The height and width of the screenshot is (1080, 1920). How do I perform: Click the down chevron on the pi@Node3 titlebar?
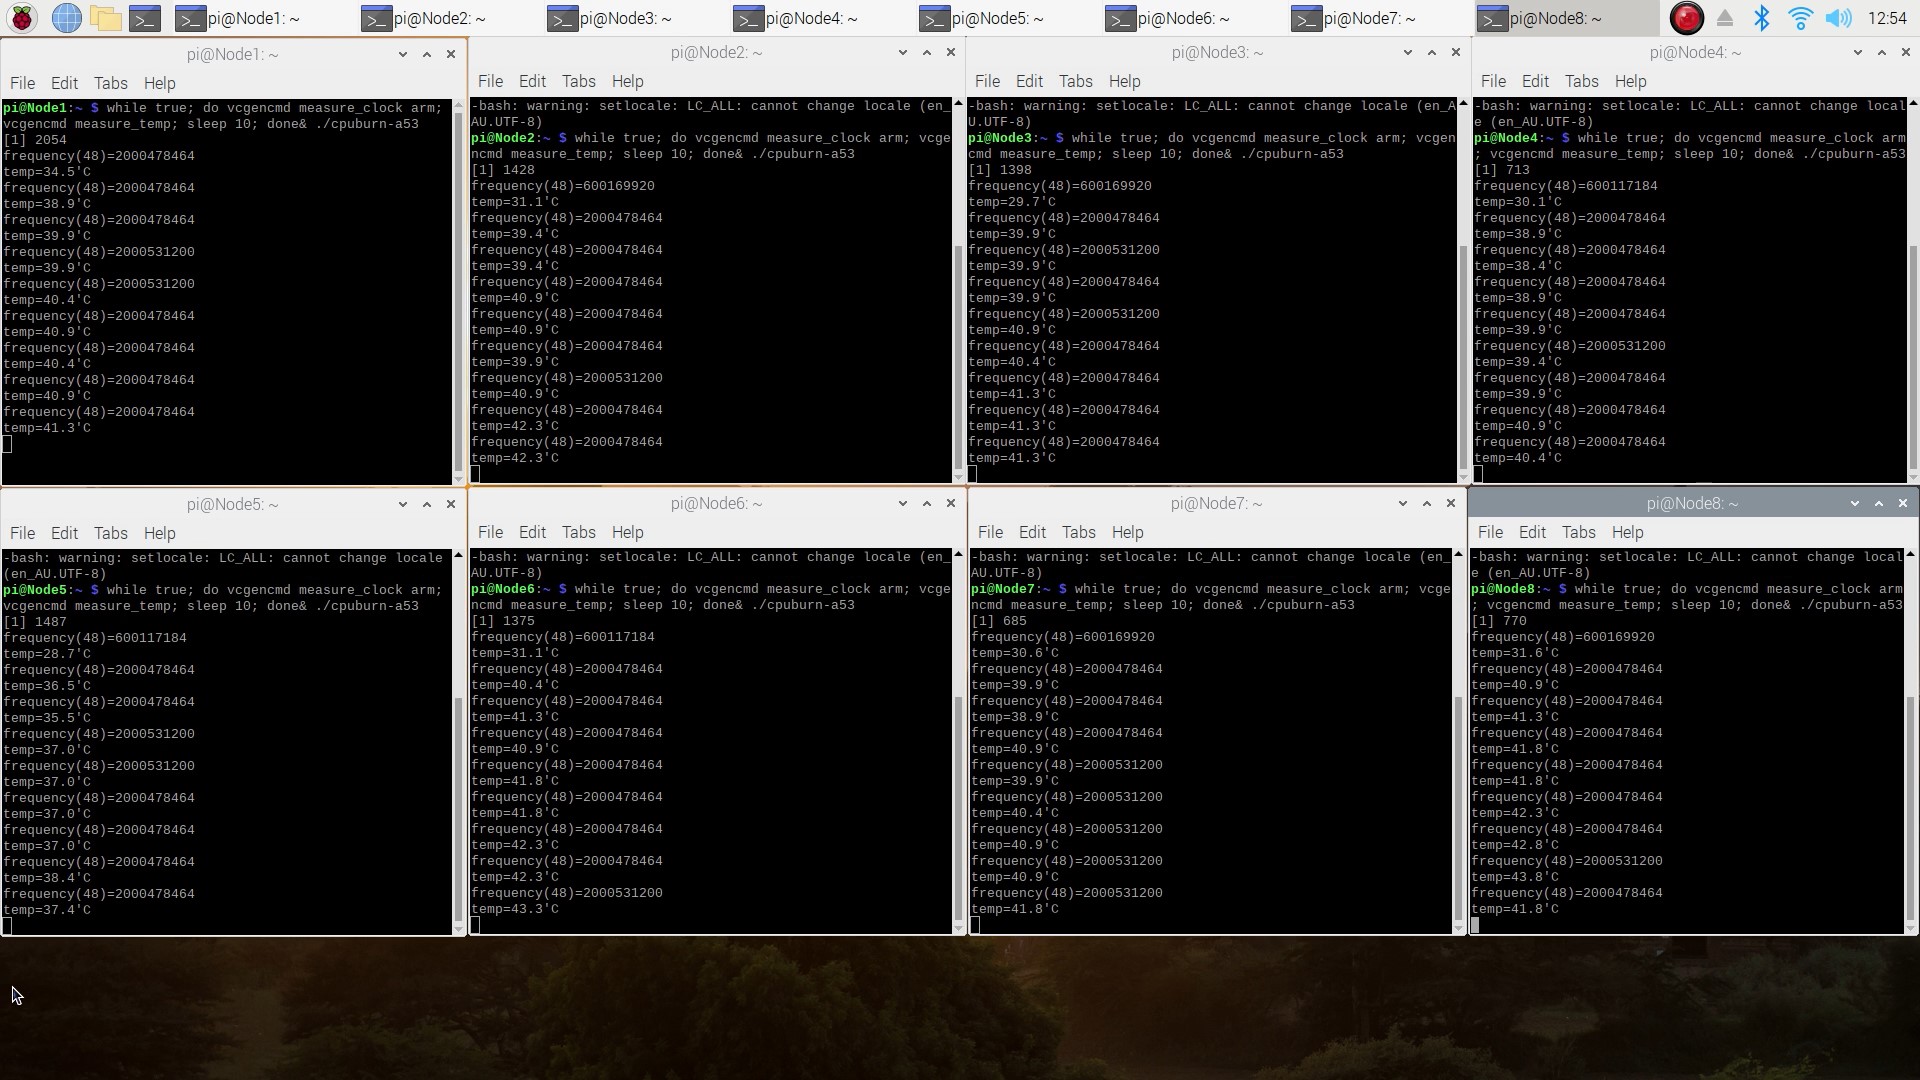(1408, 52)
